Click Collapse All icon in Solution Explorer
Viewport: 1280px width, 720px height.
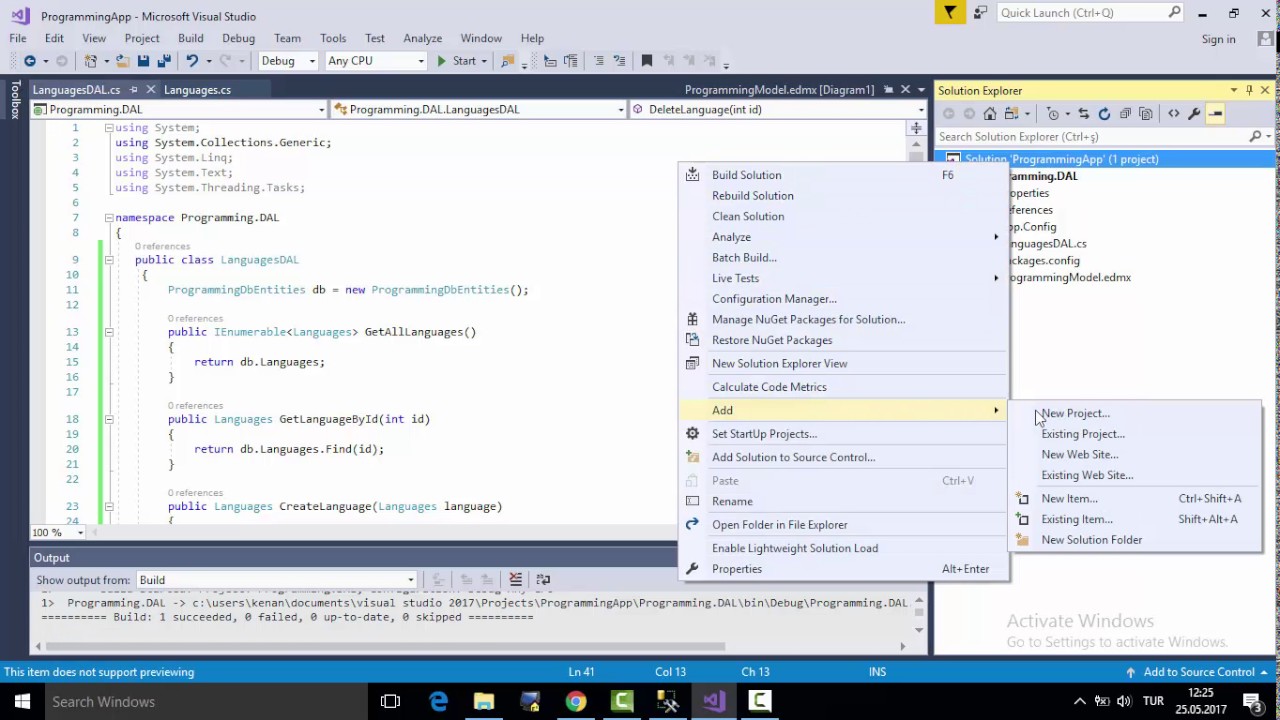coord(1125,114)
